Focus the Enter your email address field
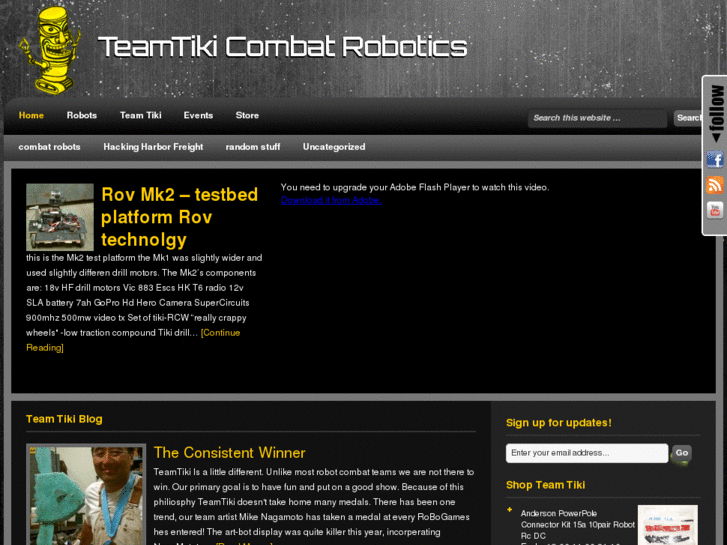727x545 pixels. 587,453
